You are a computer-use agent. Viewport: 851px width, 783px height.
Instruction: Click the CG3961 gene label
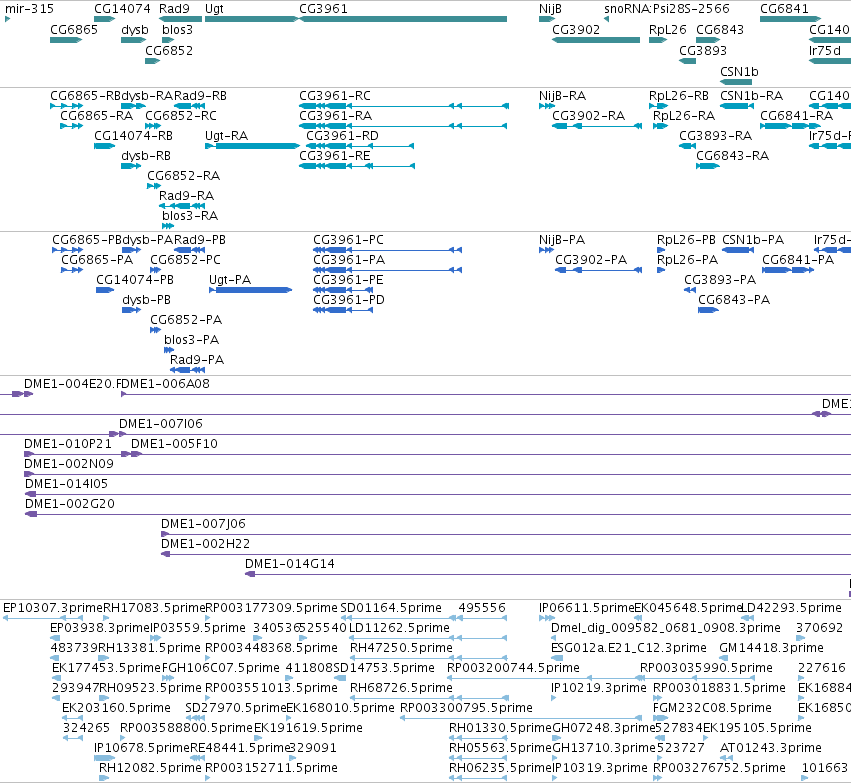(x=323, y=9)
